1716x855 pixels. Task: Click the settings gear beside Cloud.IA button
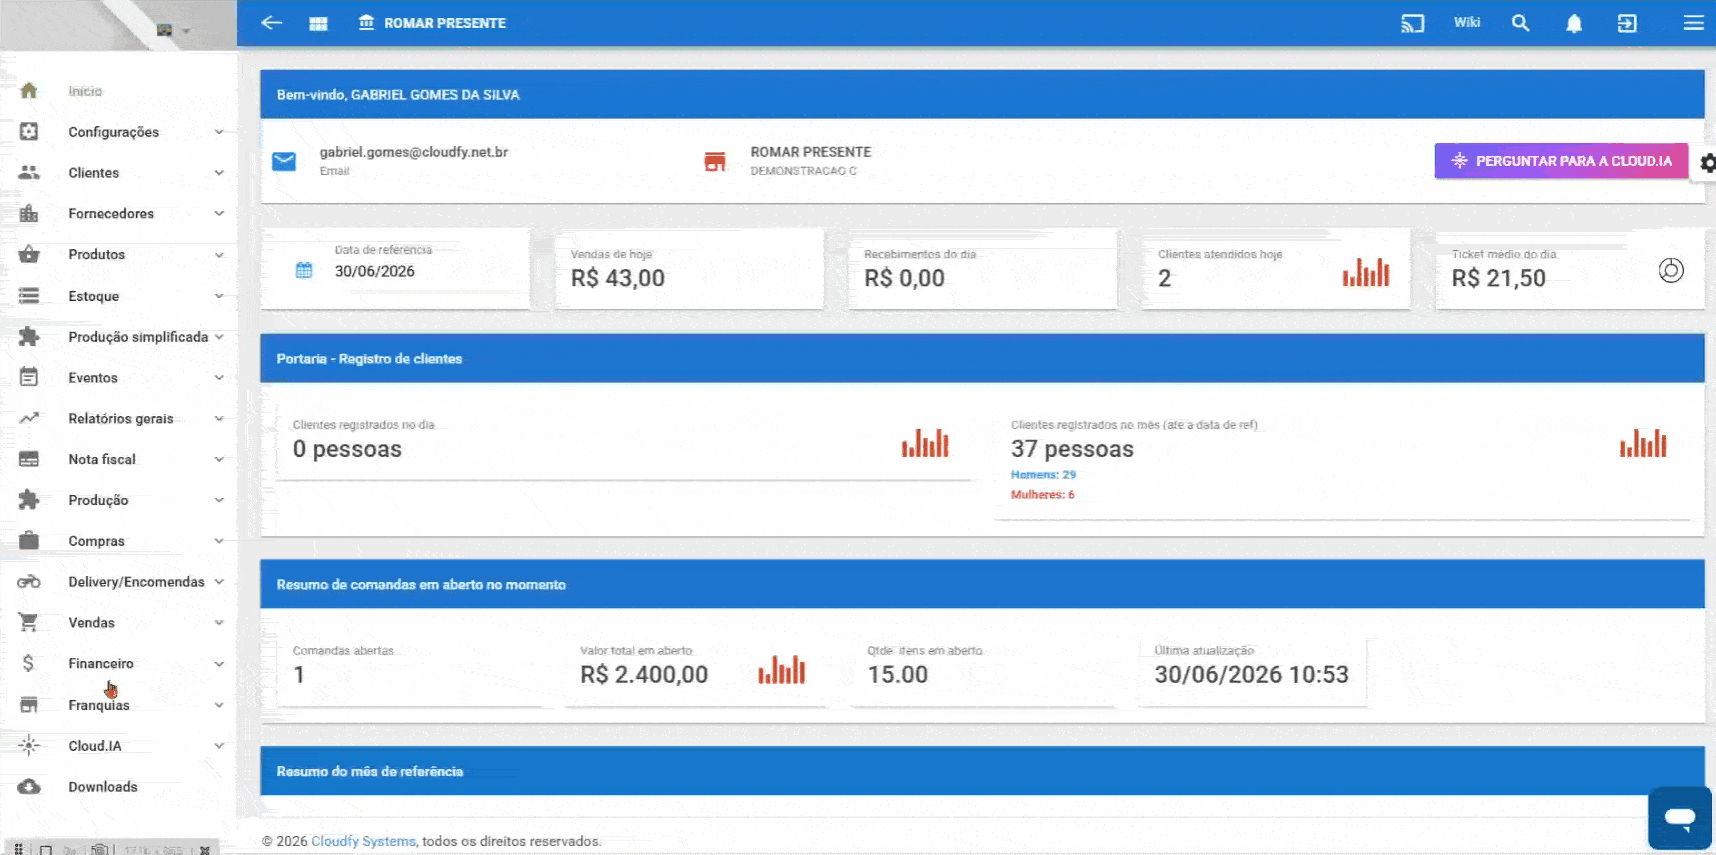coord(1707,163)
